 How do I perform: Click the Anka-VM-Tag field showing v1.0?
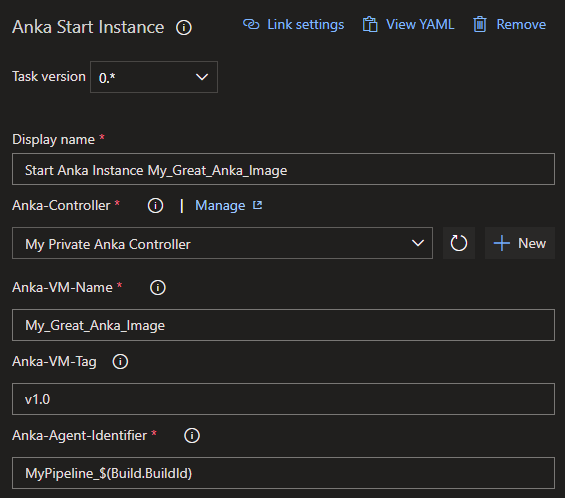coord(283,399)
